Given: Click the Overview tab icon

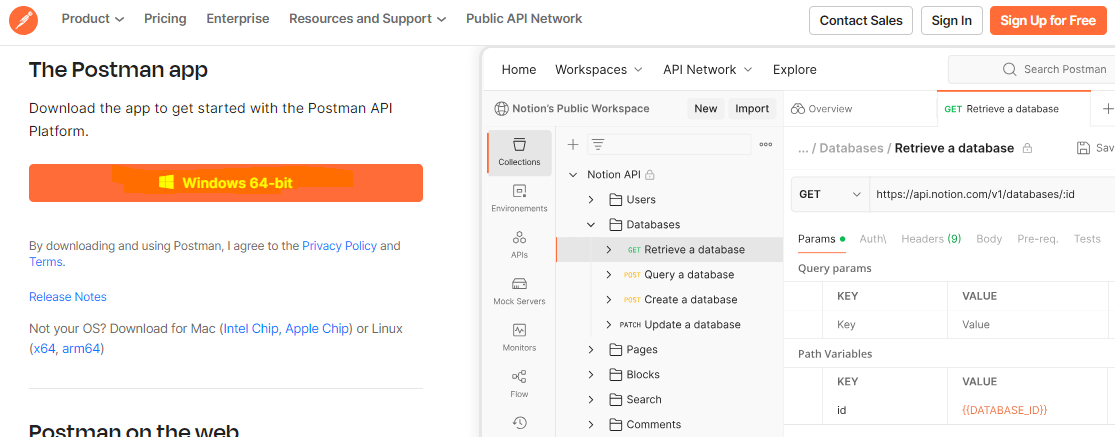Looking at the screenshot, I should pyautogui.click(x=797, y=109).
